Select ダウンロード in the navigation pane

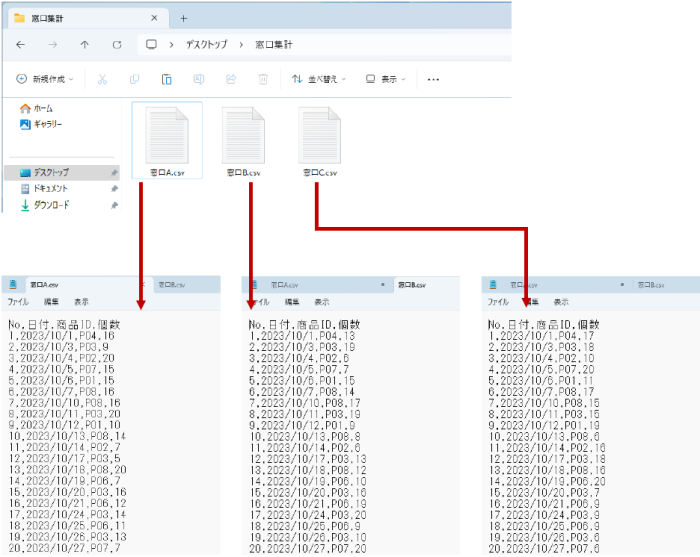pyautogui.click(x=51, y=205)
